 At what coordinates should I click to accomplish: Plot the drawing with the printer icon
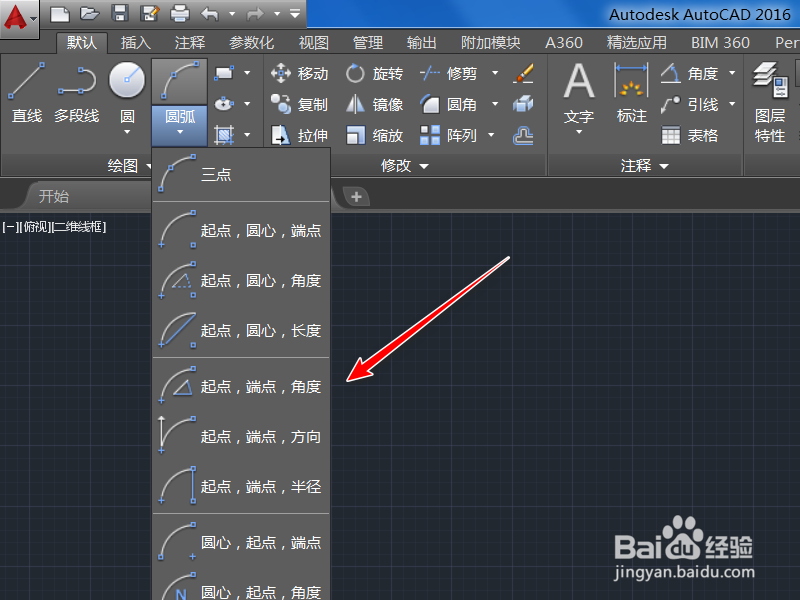(180, 14)
